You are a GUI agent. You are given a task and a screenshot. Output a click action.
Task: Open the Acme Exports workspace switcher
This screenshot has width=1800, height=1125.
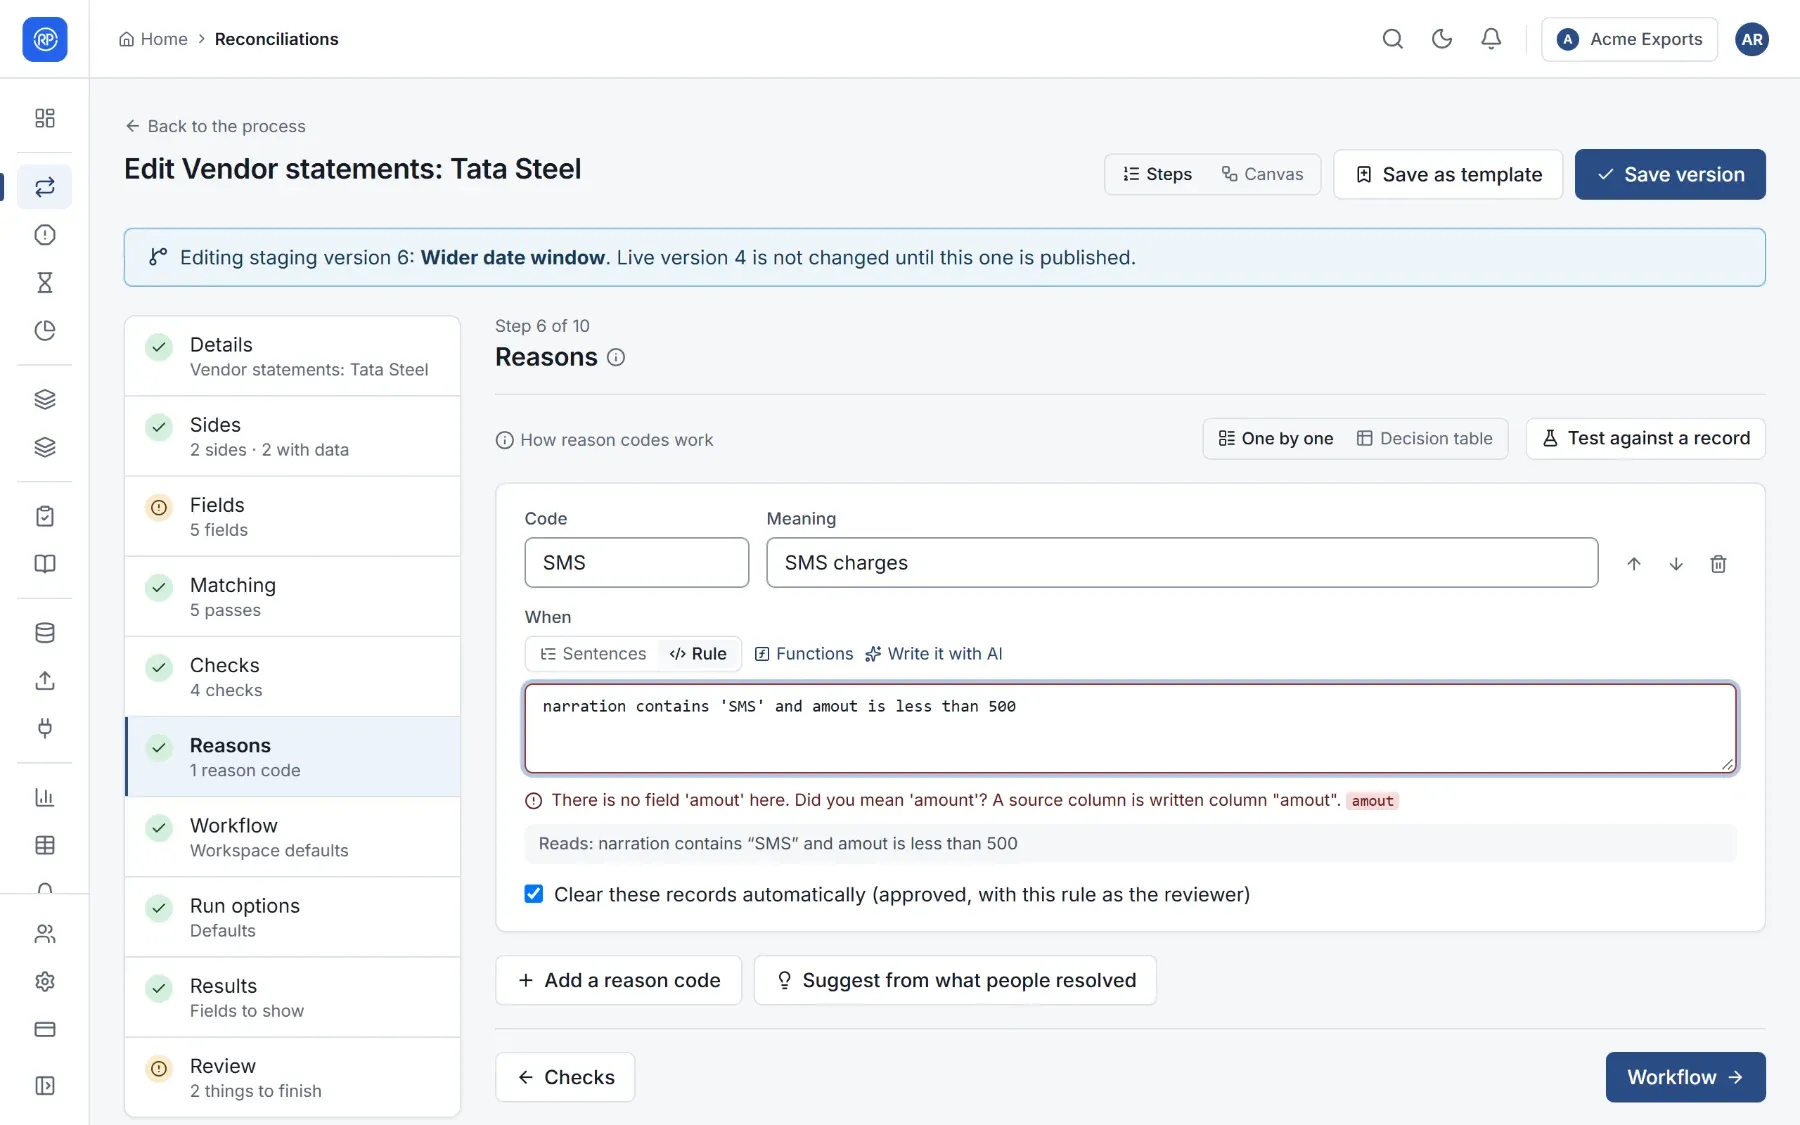tap(1629, 39)
